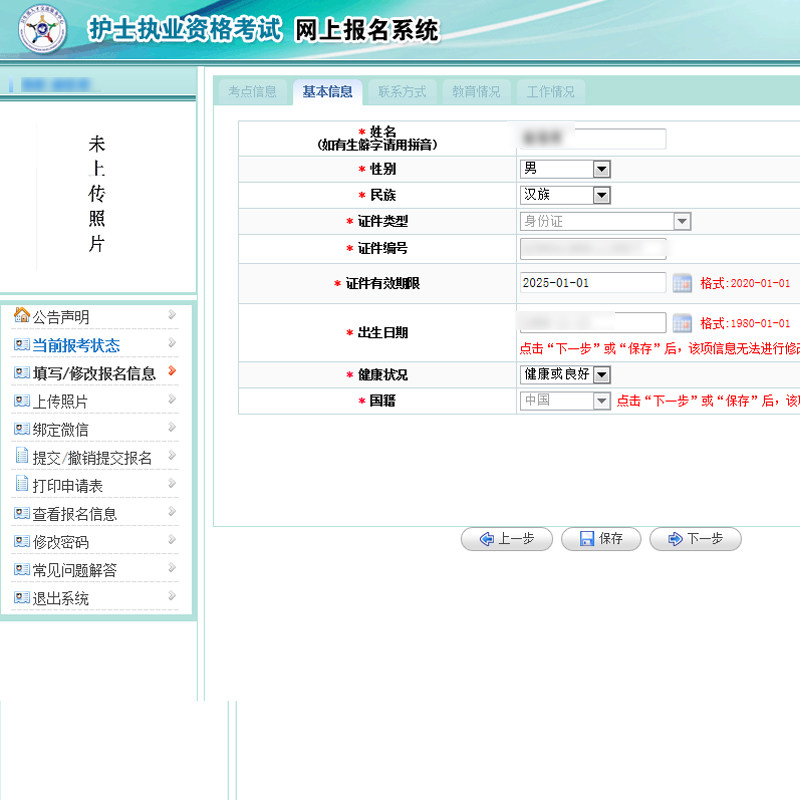Open the 工作情况 tab
Screen dimensions: 800x800
tap(551, 92)
